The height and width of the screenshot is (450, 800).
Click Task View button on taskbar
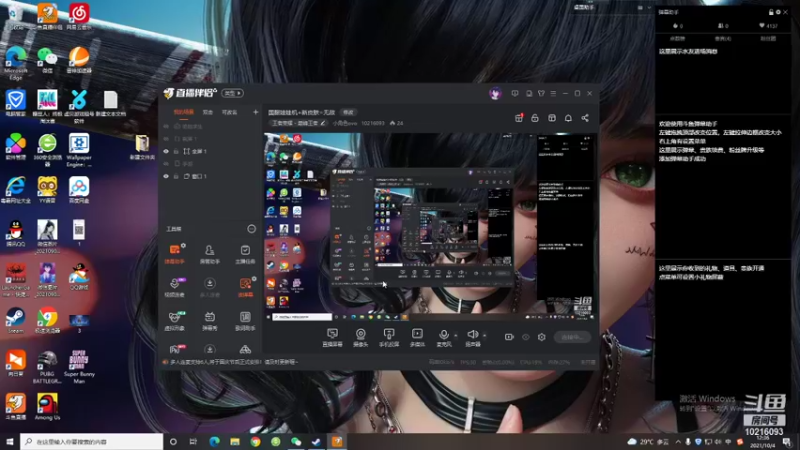pos(193,442)
